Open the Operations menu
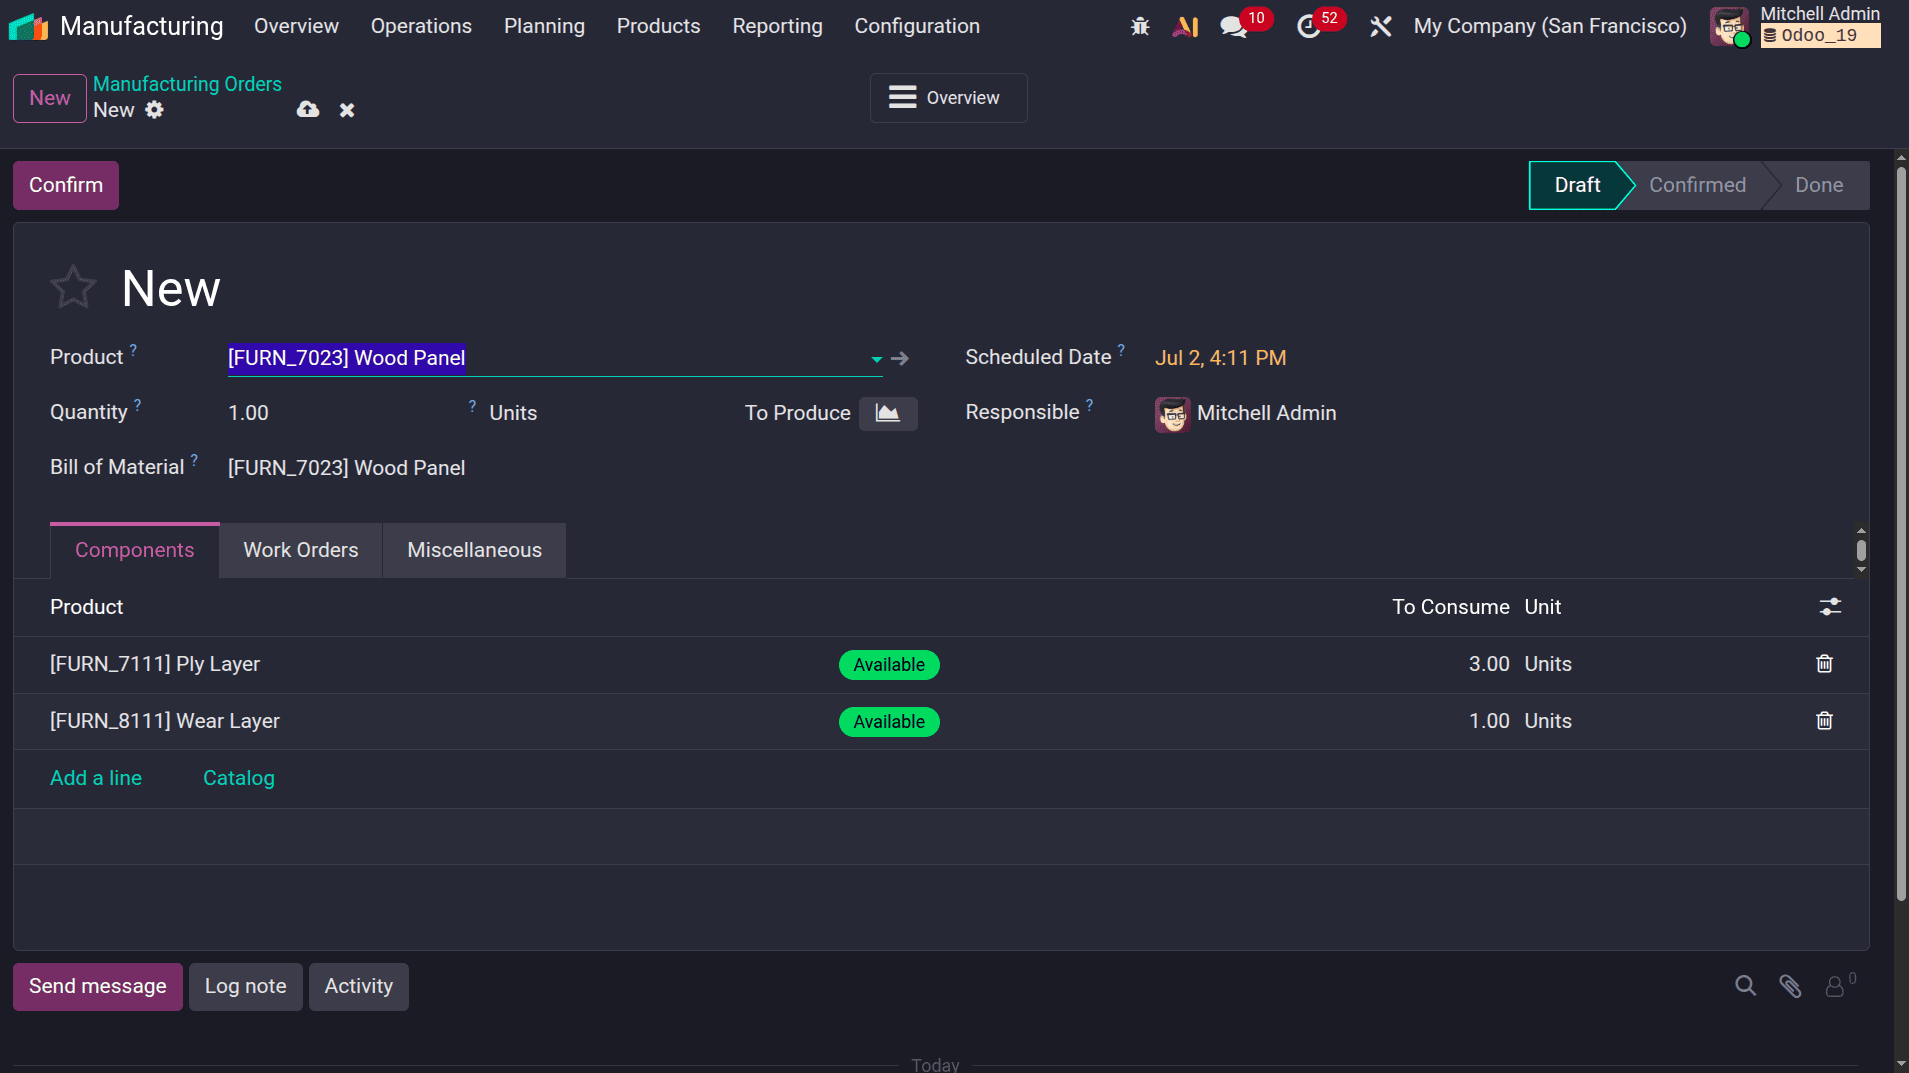Screen dimensions: 1909x1073 tap(421, 26)
